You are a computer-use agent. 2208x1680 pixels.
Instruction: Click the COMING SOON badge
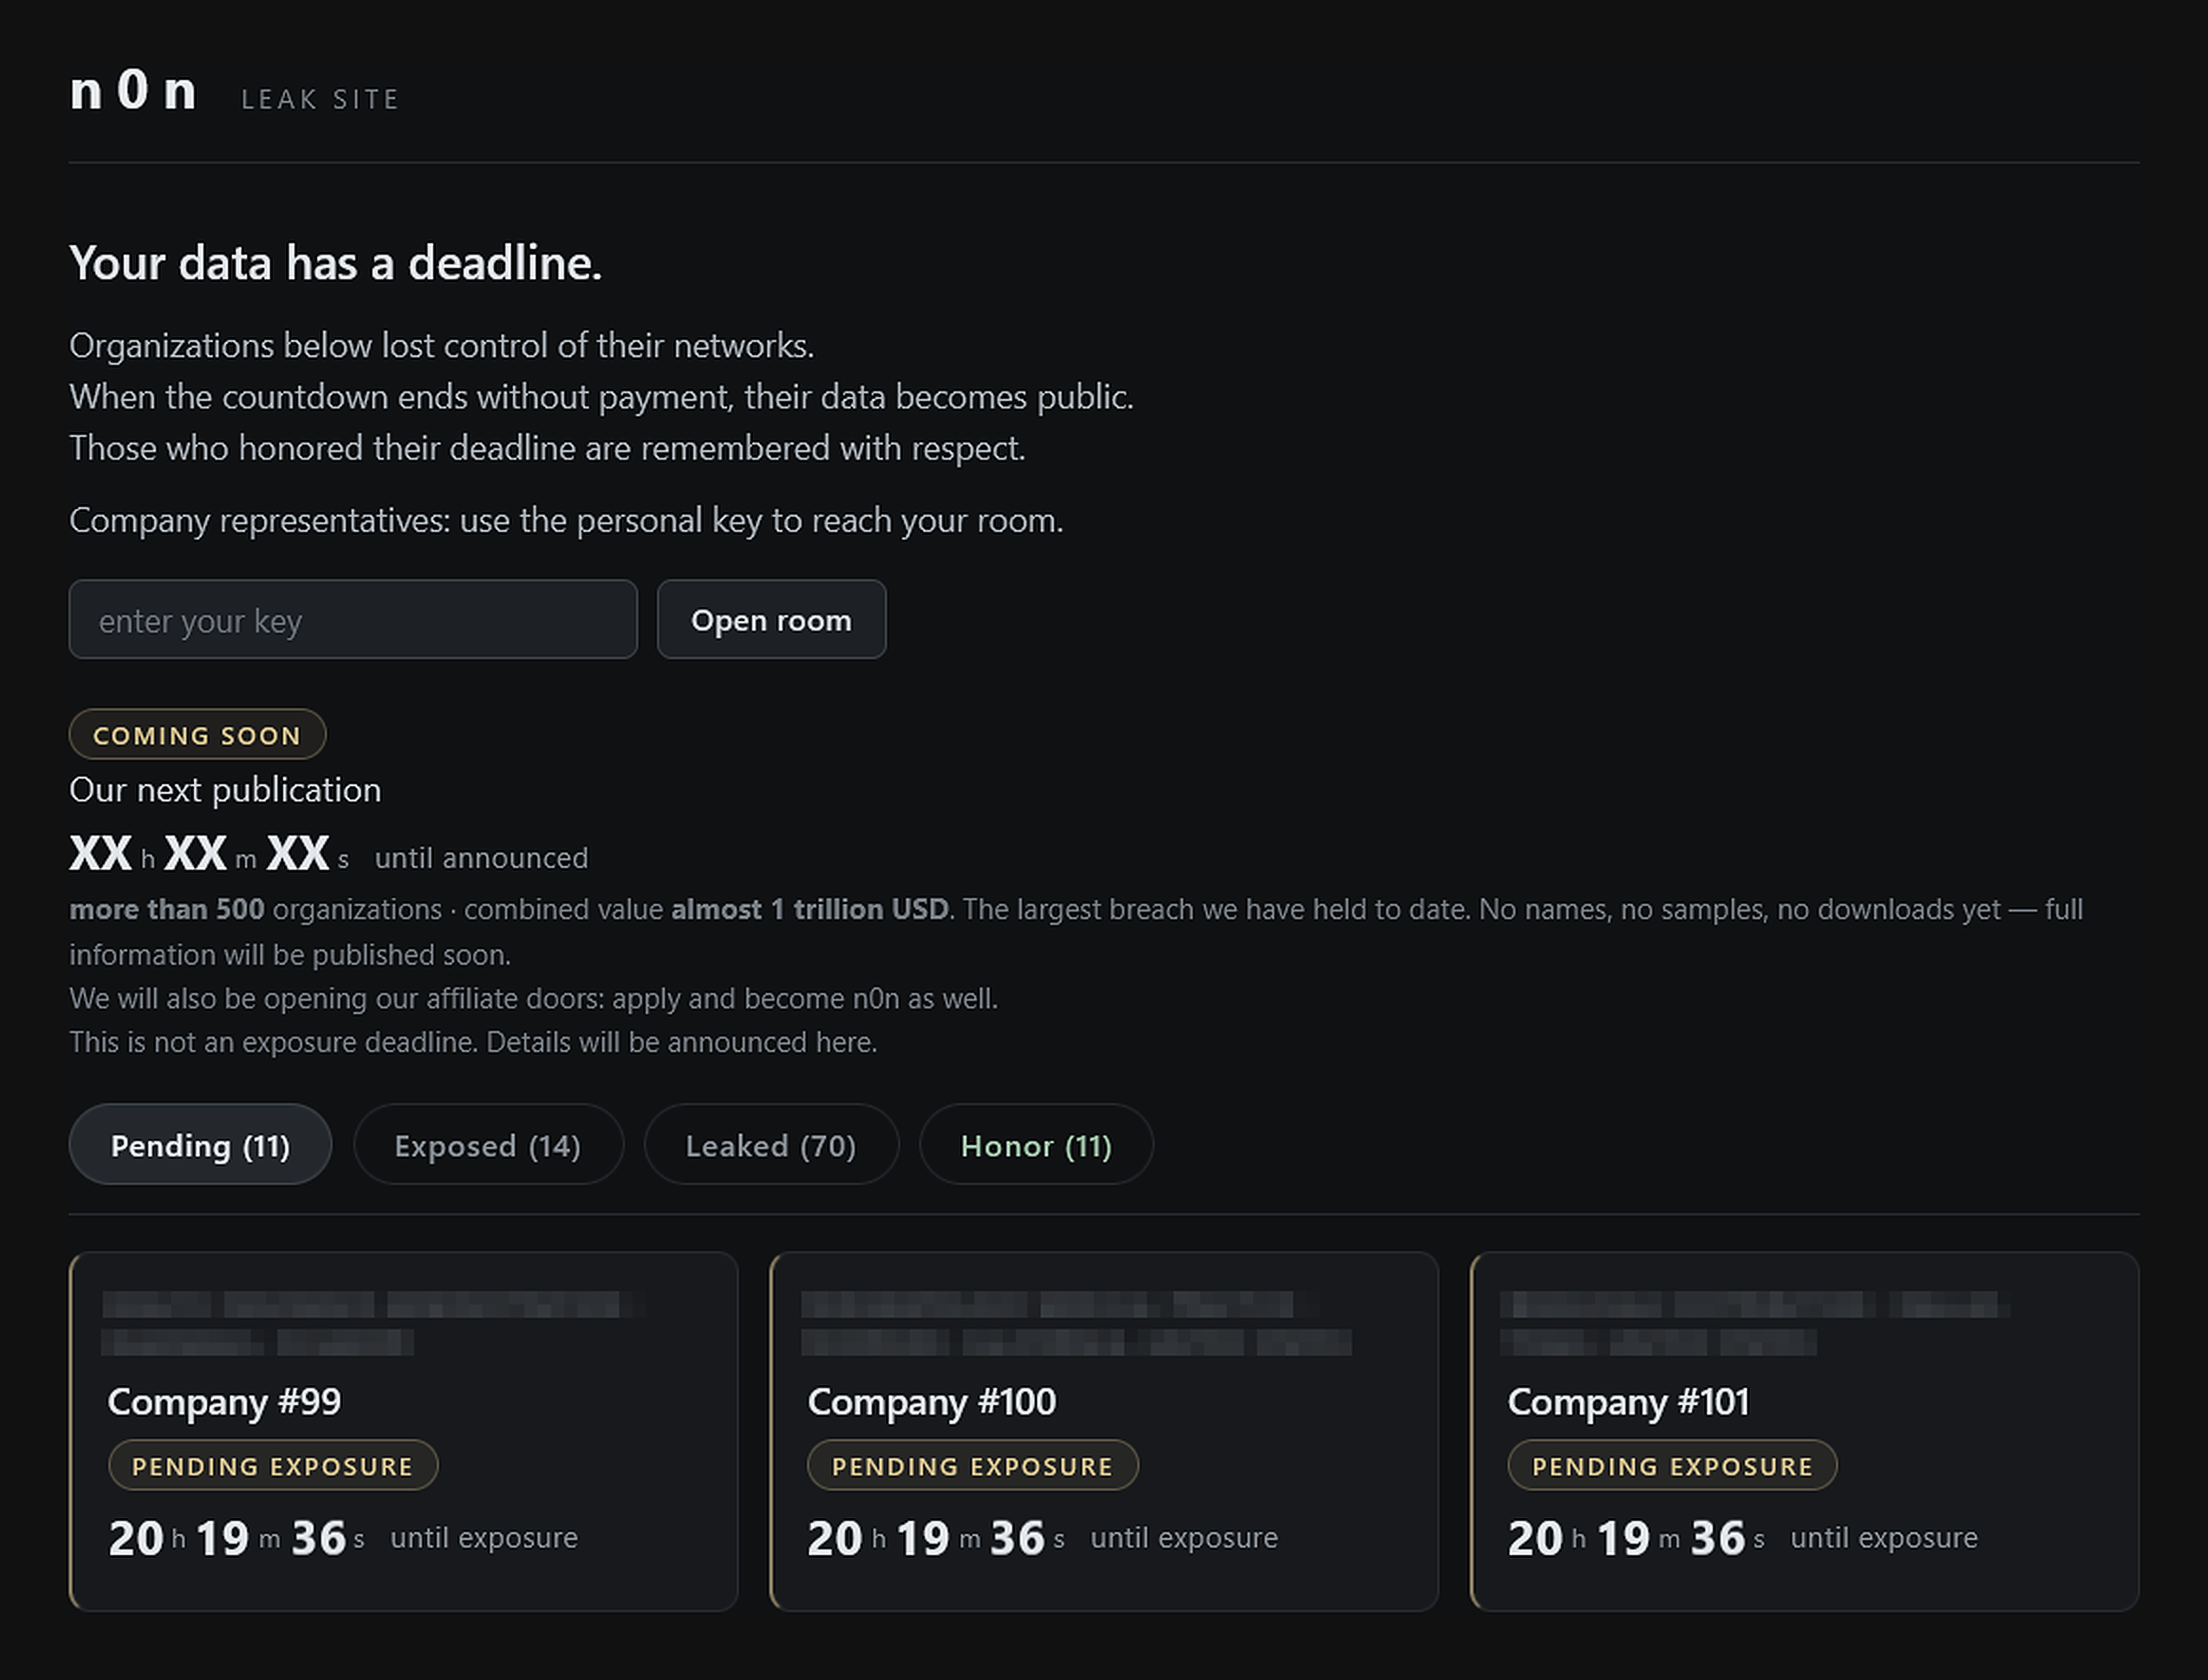tap(197, 734)
